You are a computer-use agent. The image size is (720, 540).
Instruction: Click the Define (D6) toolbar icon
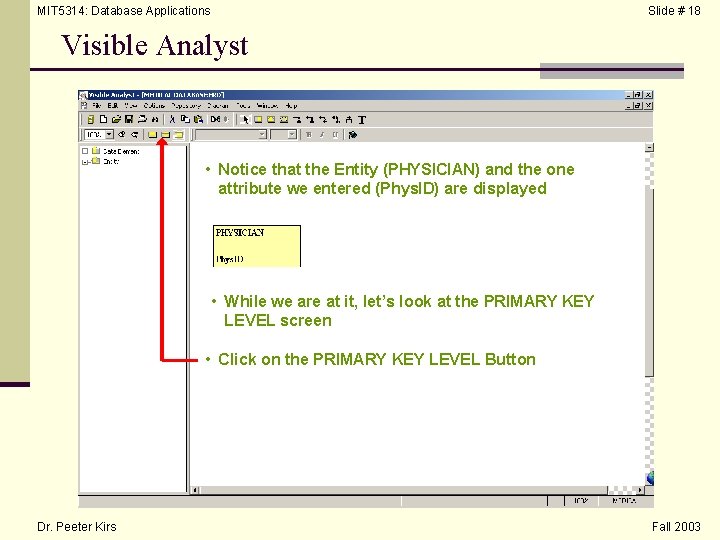point(215,119)
